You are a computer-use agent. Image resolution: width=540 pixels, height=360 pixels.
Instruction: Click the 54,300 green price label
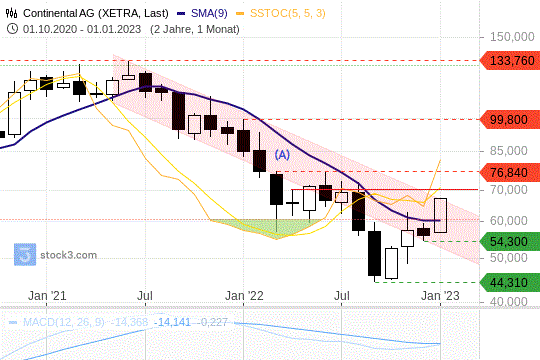click(x=510, y=241)
